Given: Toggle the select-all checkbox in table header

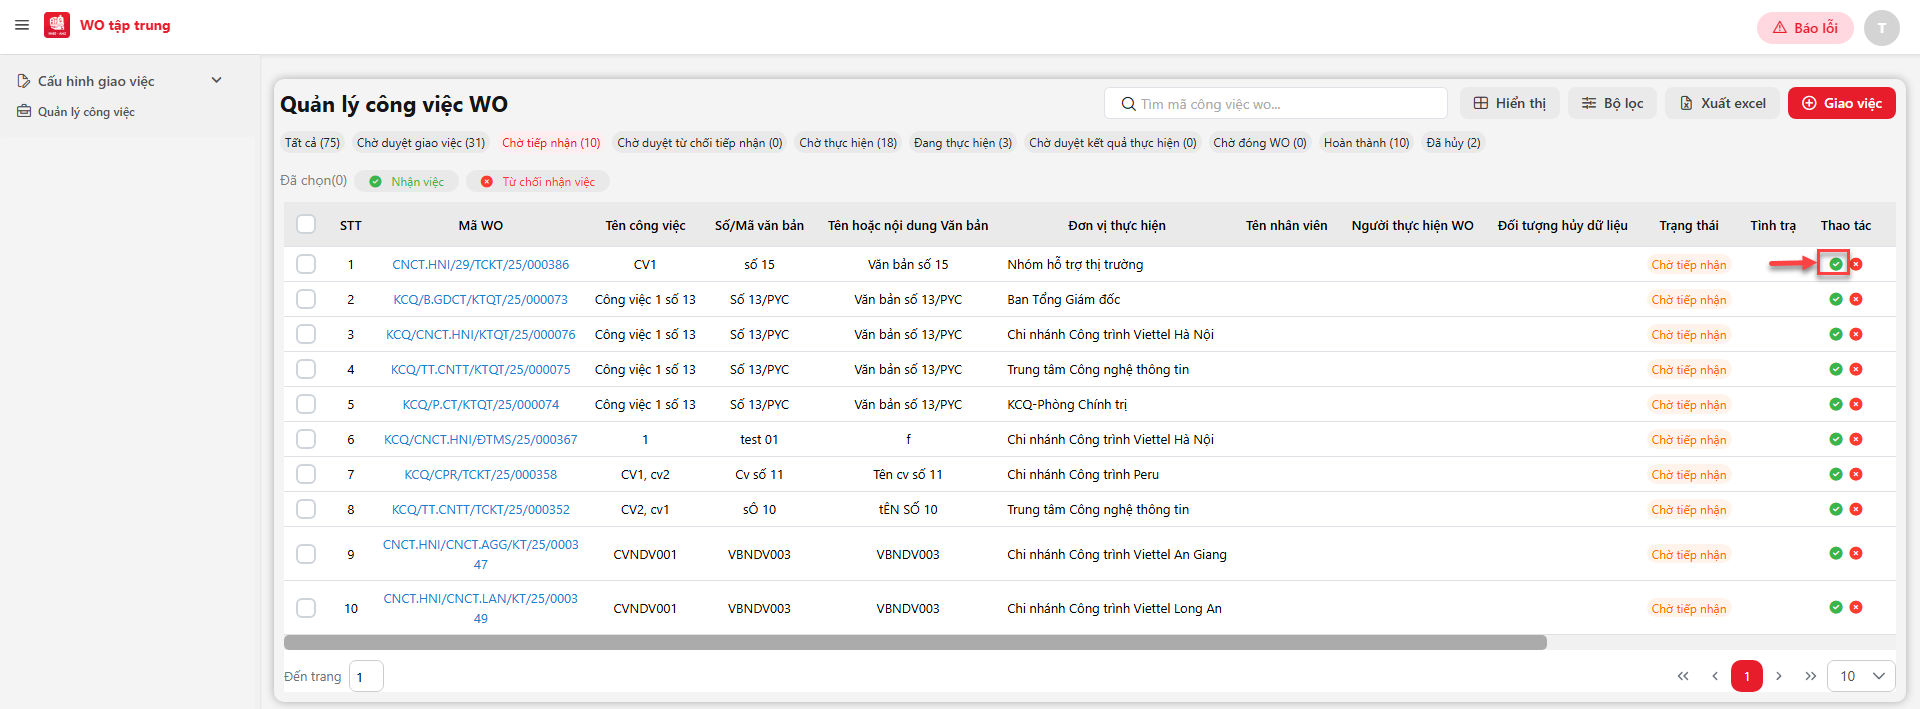Looking at the screenshot, I should point(306,224).
